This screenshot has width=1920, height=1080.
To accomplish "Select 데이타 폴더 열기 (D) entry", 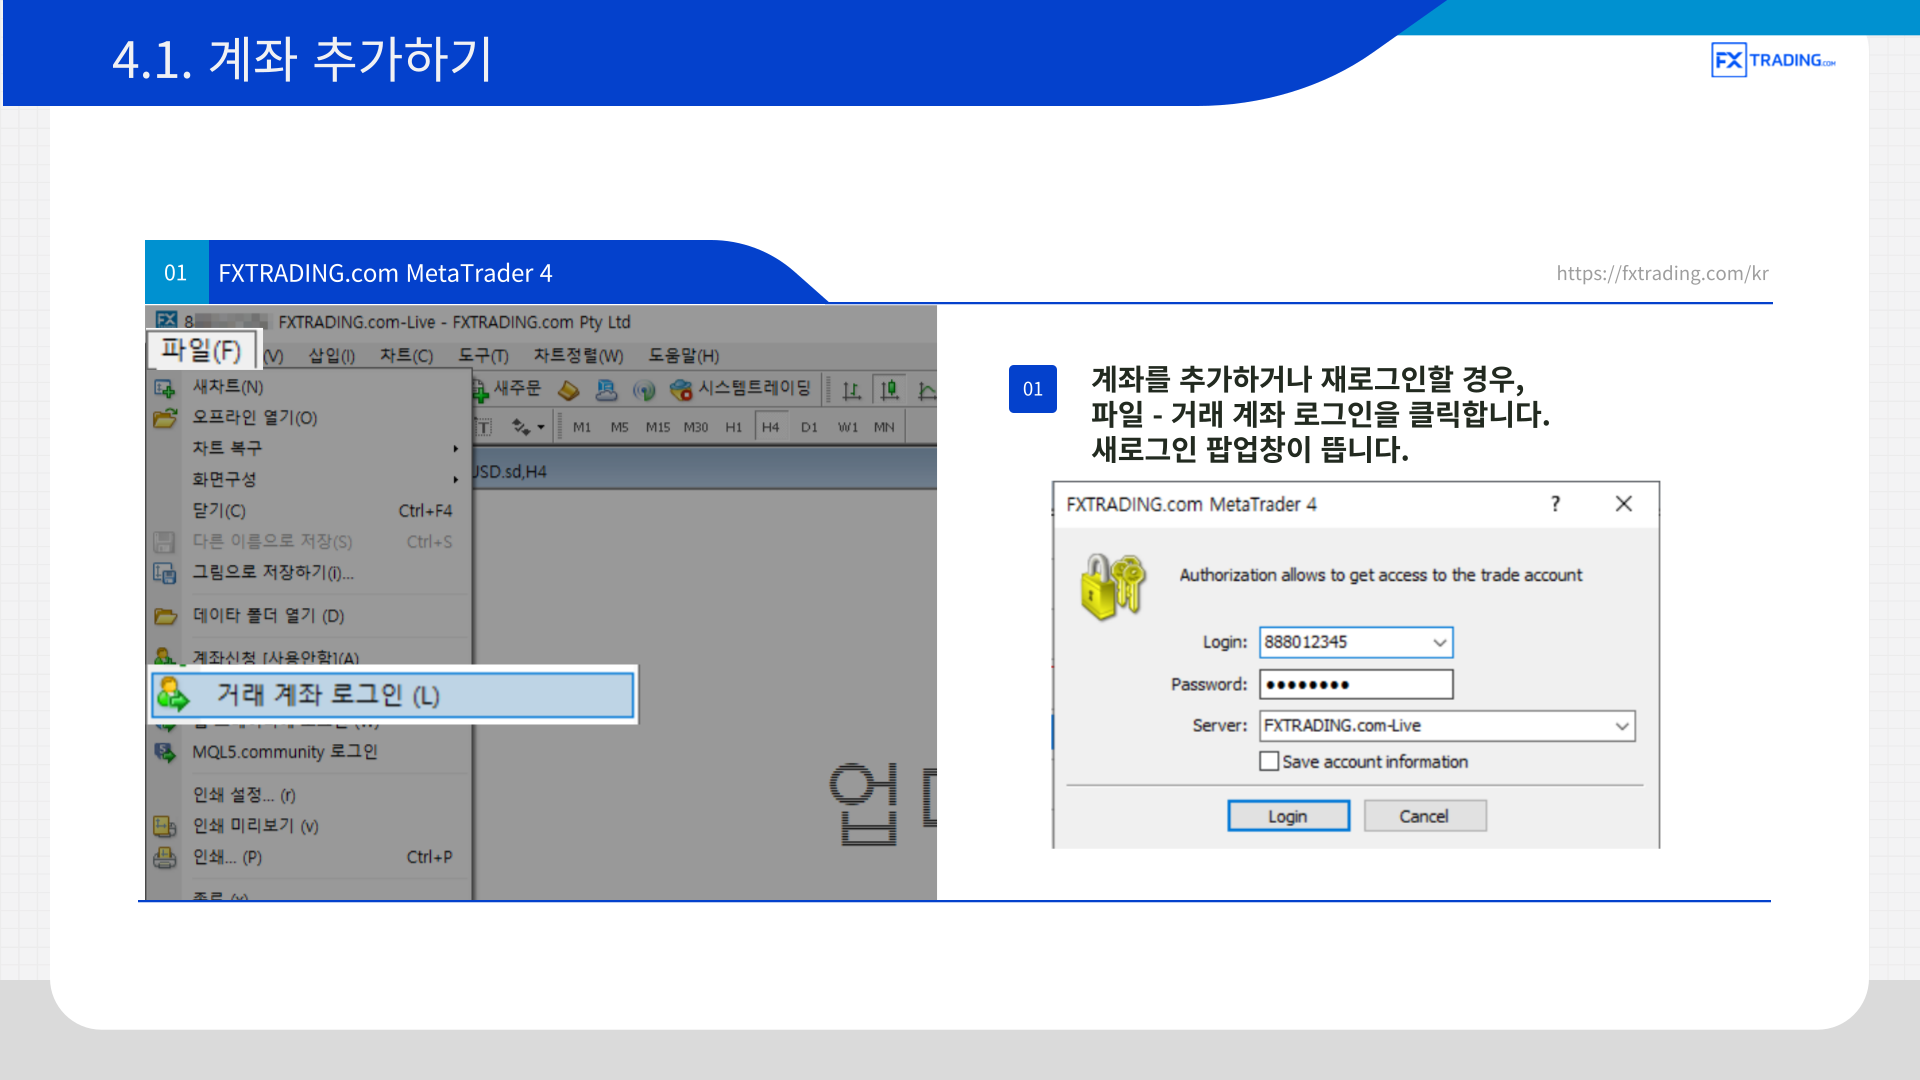I will pyautogui.click(x=309, y=616).
